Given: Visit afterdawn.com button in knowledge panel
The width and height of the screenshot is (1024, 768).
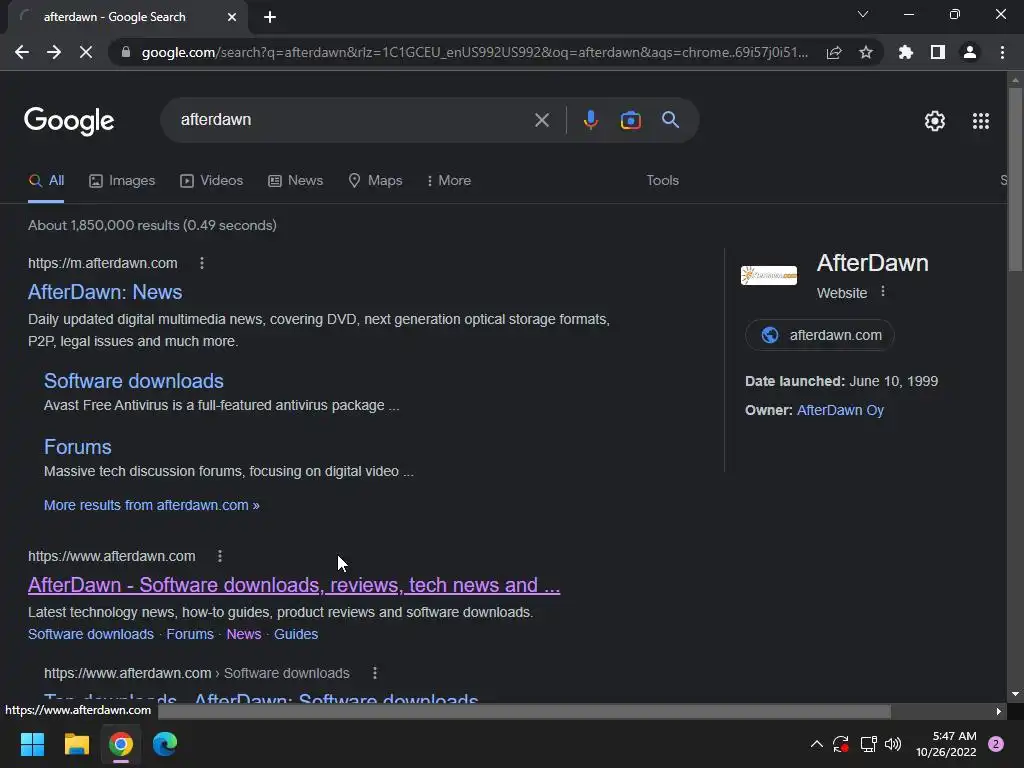Looking at the screenshot, I should 820,335.
